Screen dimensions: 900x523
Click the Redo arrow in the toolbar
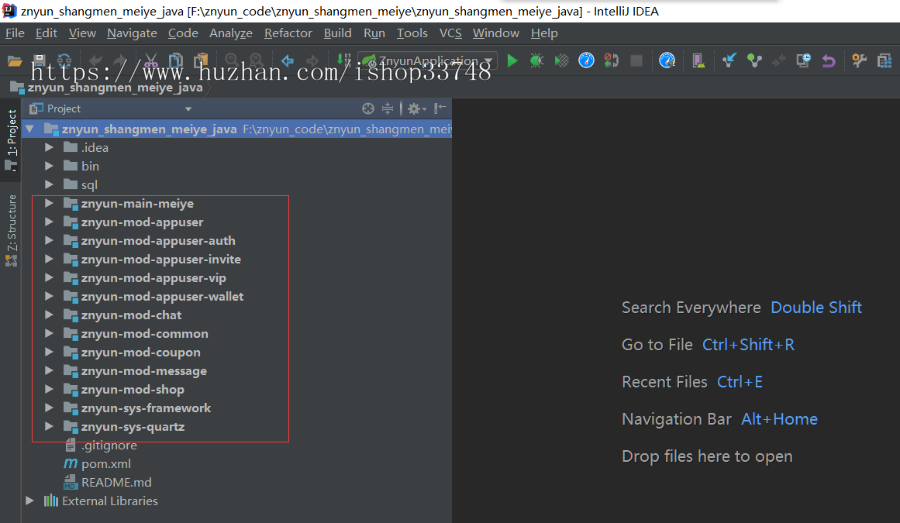(x=120, y=61)
